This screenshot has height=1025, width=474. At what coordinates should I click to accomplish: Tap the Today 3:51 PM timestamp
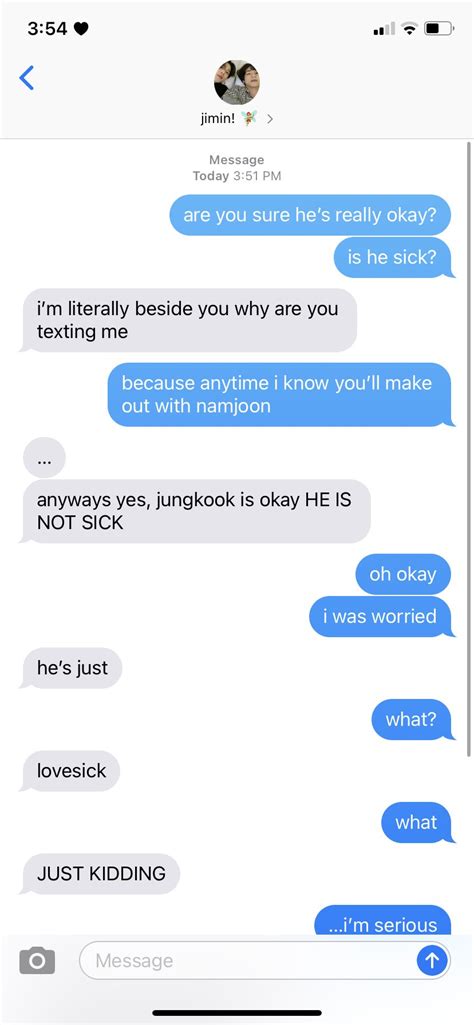(237, 176)
